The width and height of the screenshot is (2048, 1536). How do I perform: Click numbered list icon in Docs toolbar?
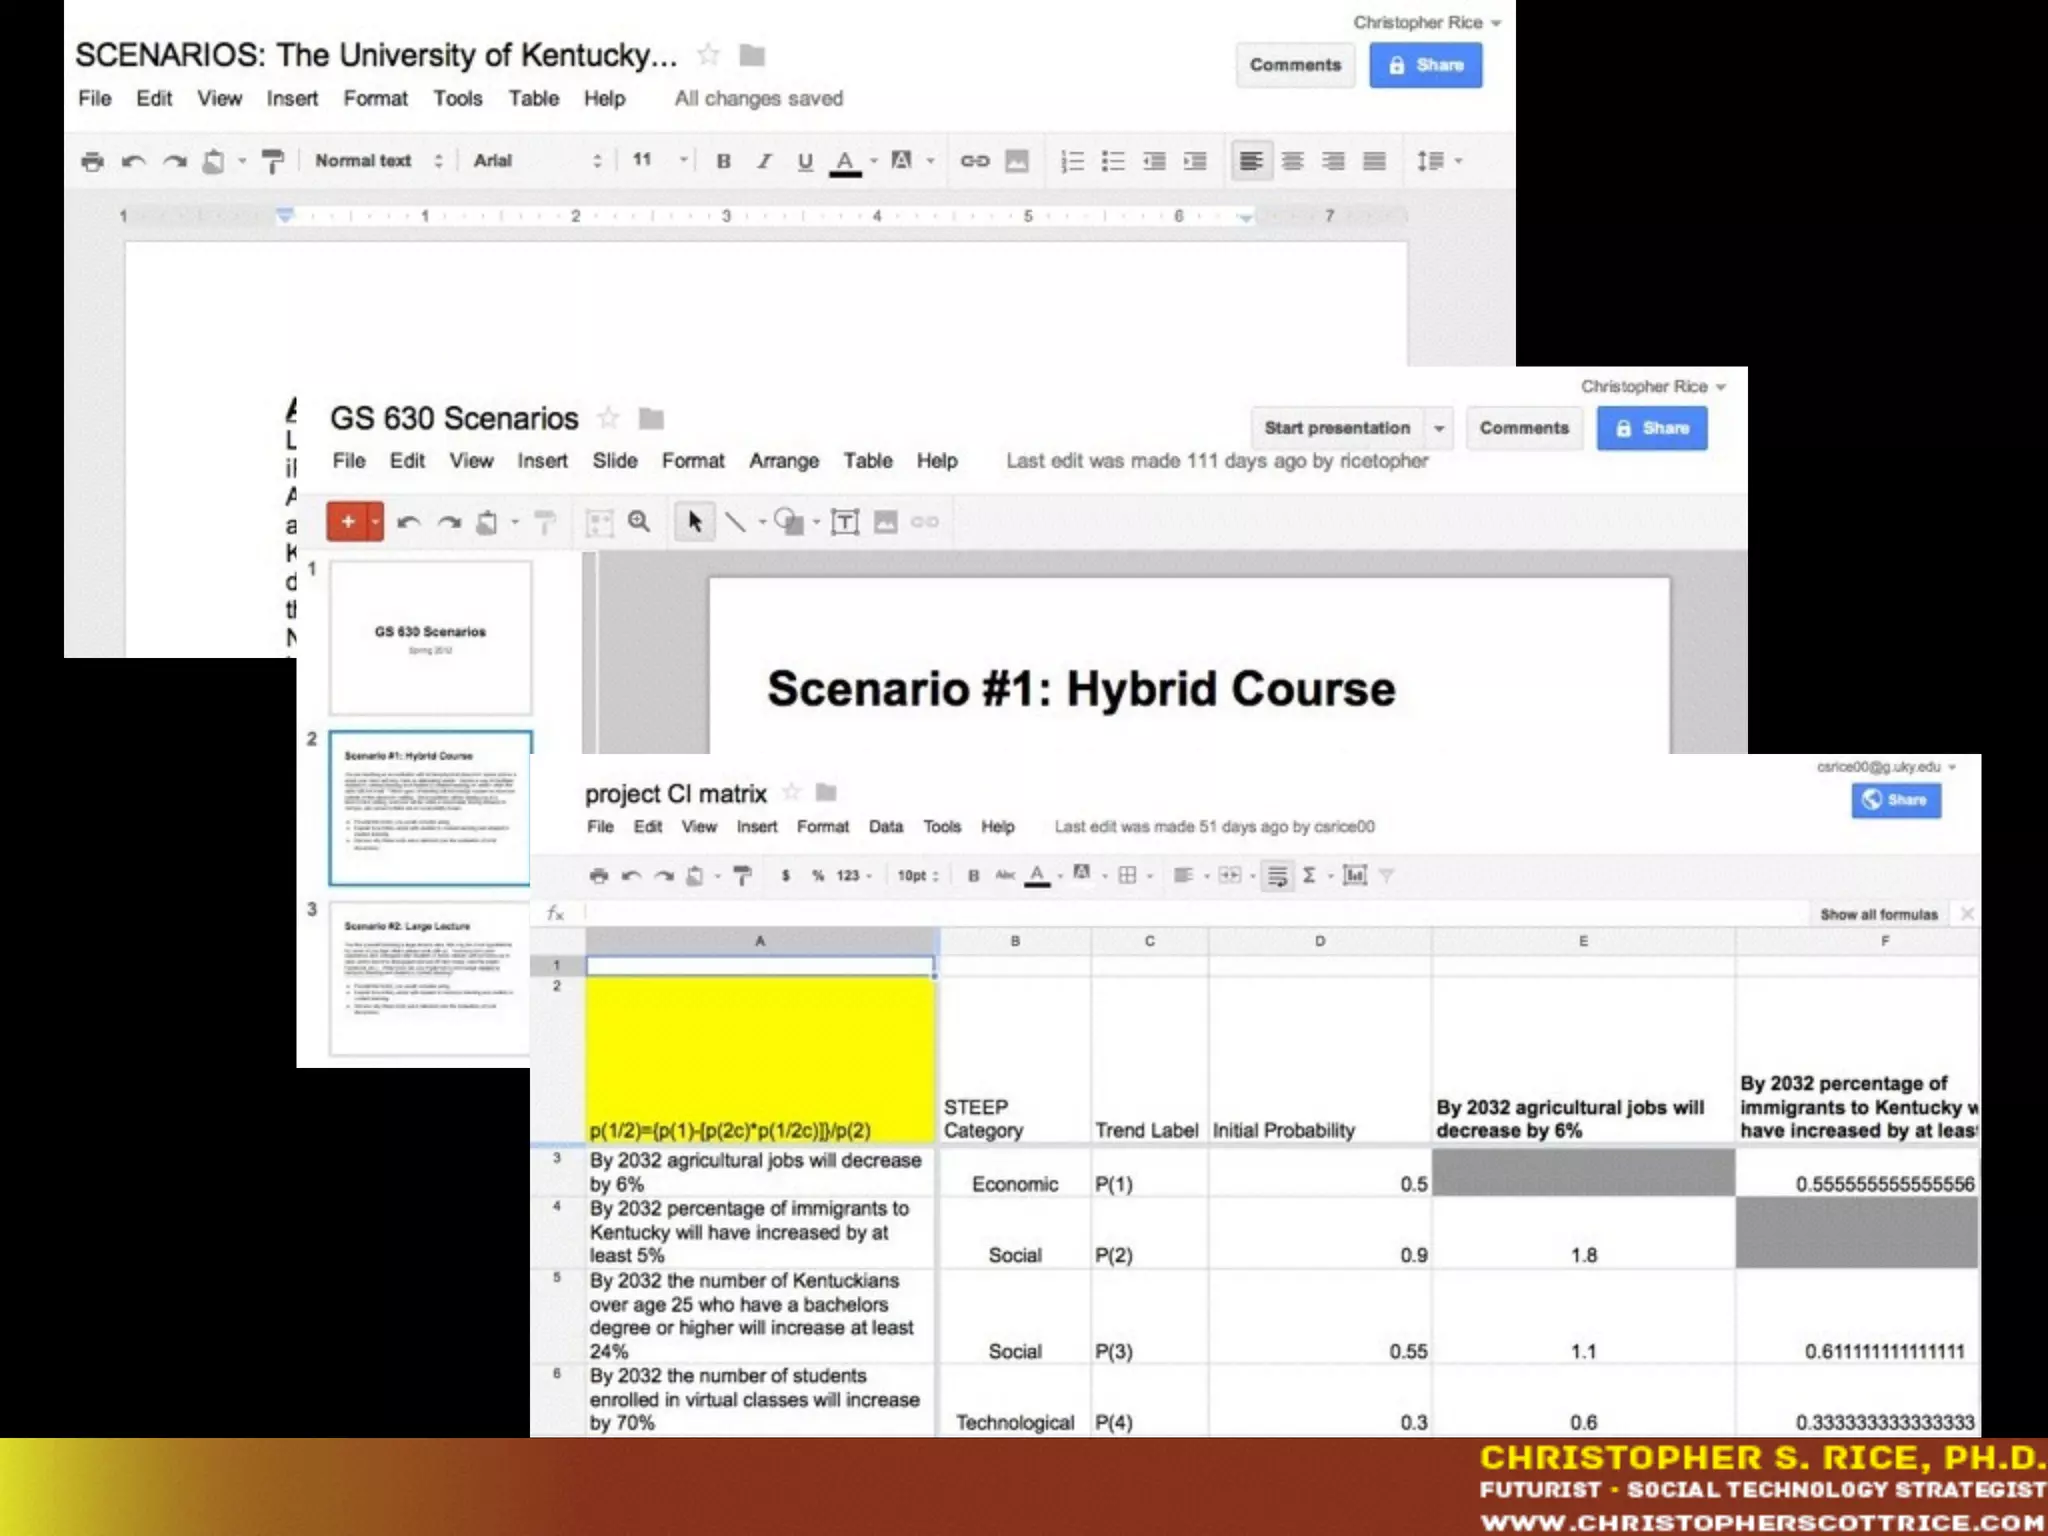click(x=1072, y=161)
